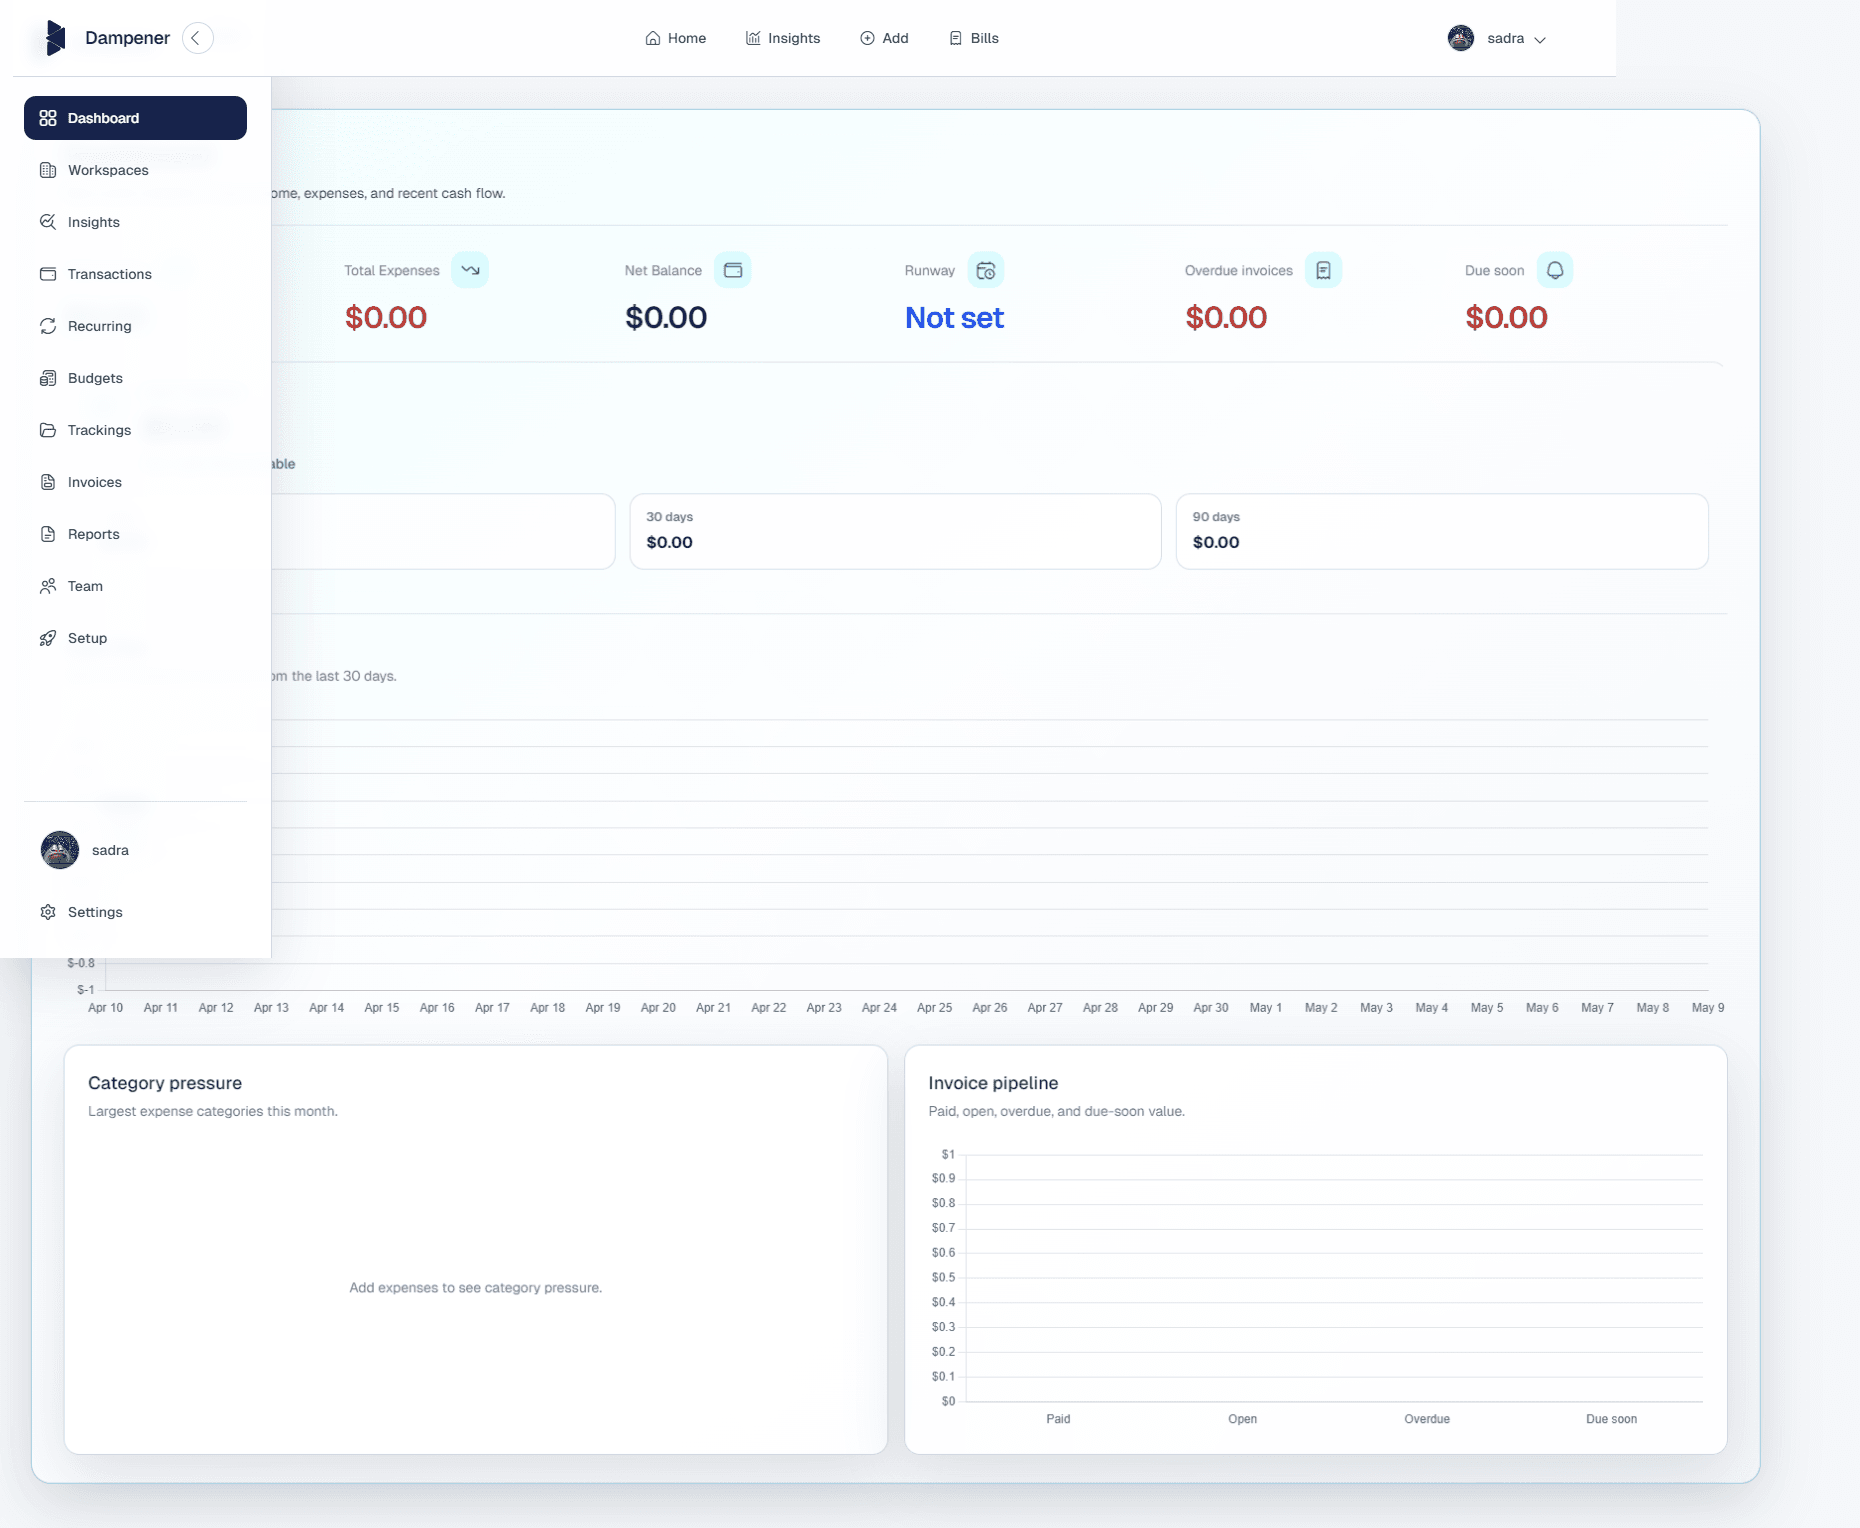This screenshot has height=1528, width=1860.
Task: Click the Workspaces building icon
Action: [x=48, y=170]
